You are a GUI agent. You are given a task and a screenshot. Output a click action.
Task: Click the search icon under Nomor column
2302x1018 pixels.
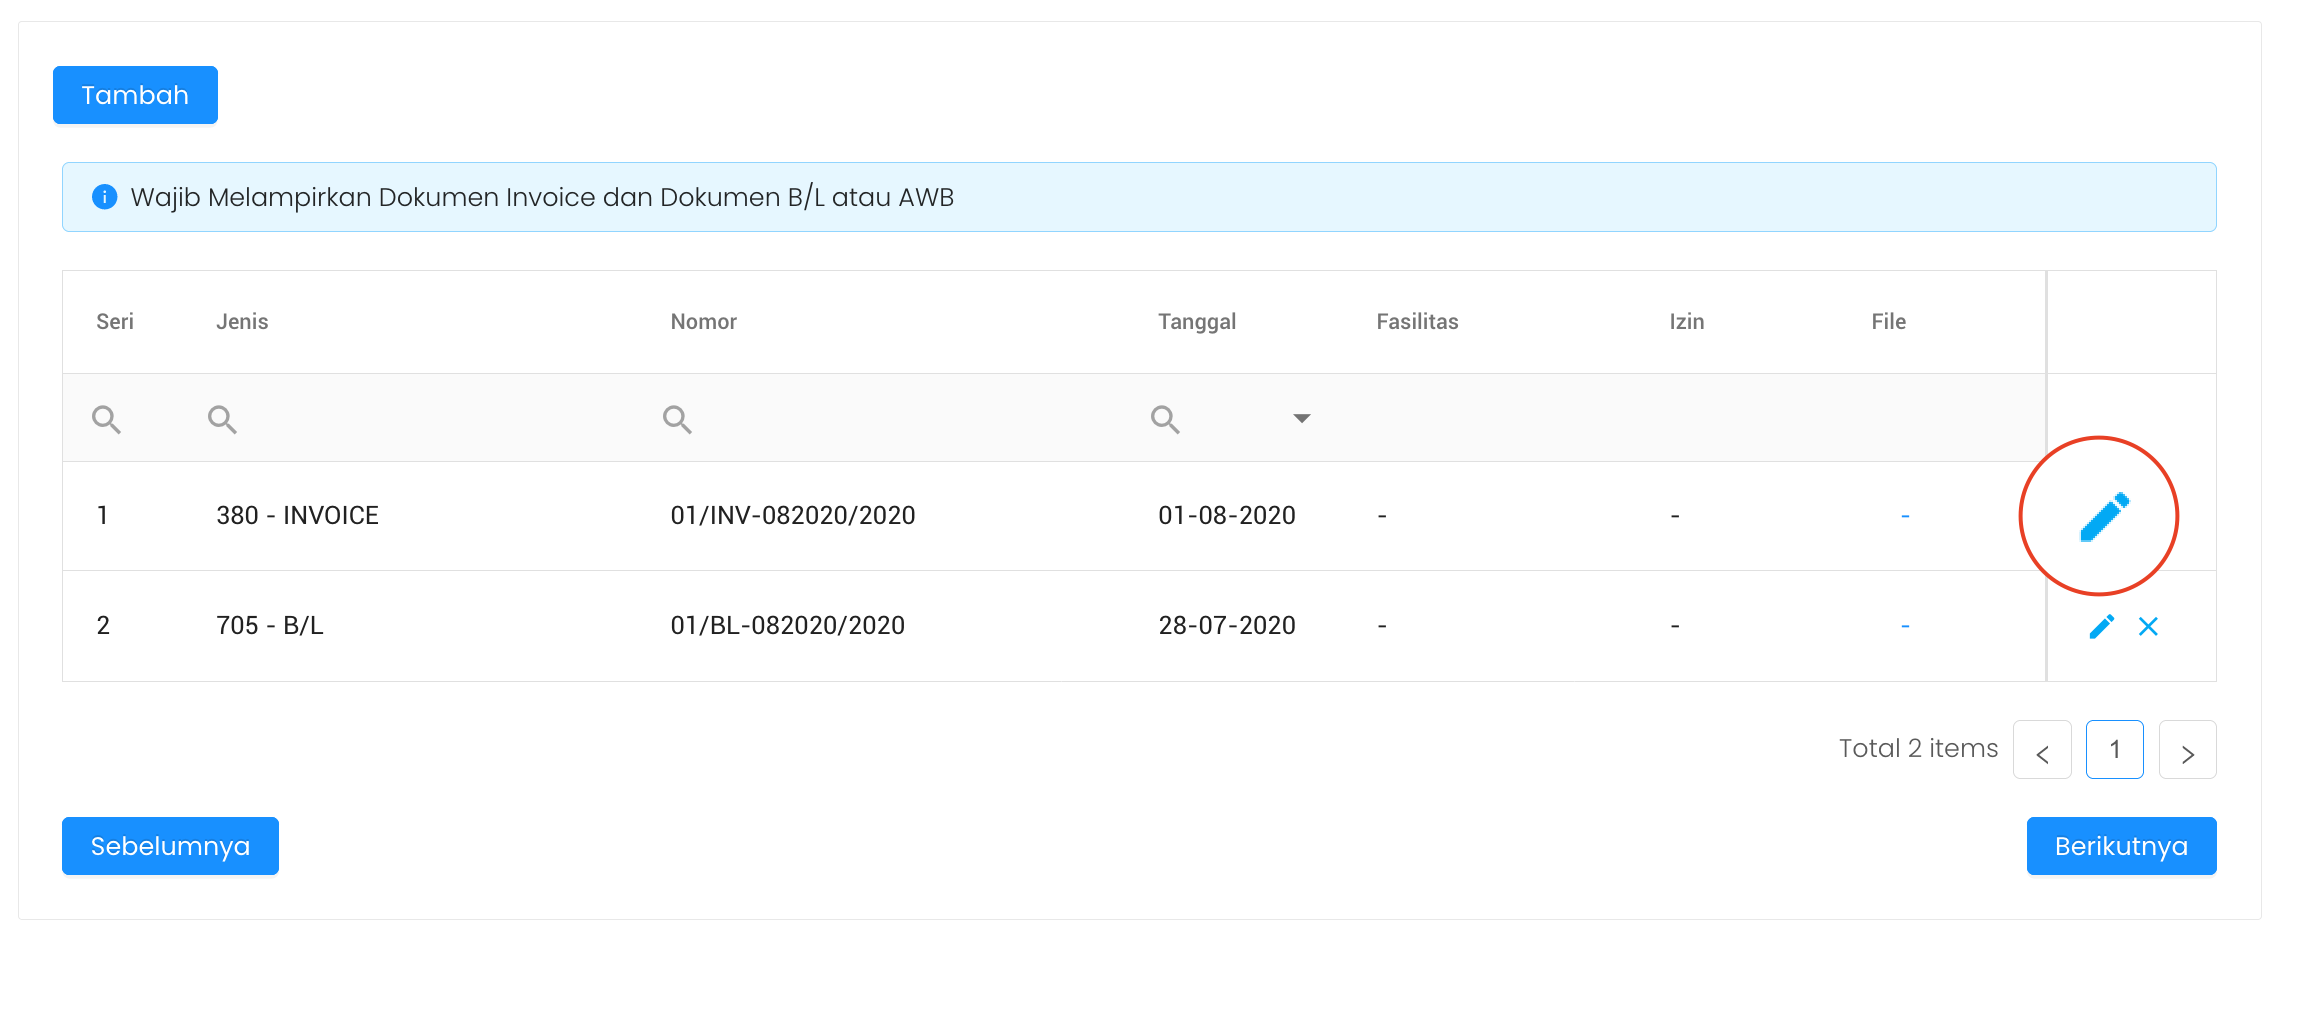pyautogui.click(x=677, y=419)
